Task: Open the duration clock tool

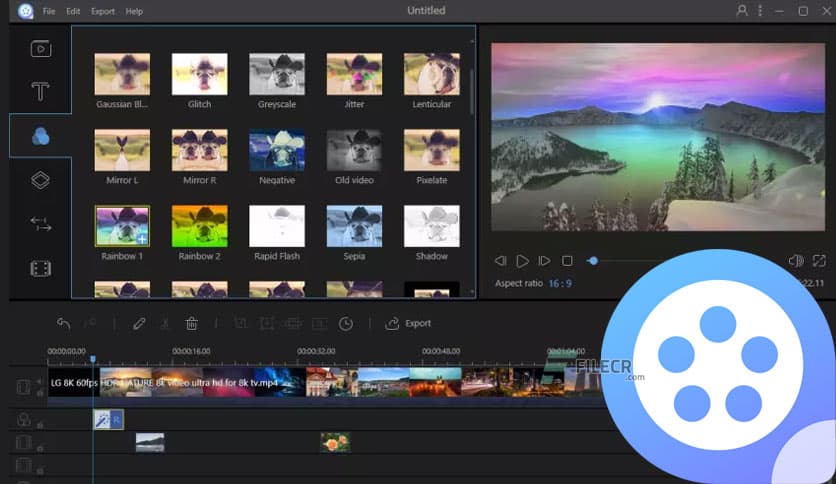Action: [x=346, y=324]
